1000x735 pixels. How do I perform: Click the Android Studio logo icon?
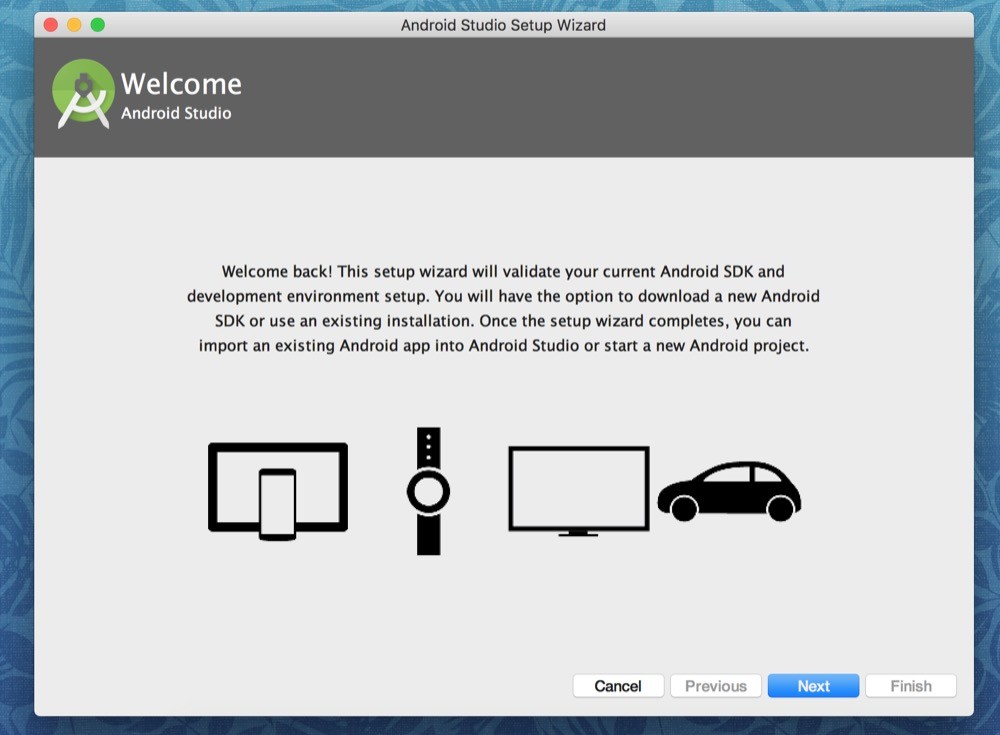click(83, 95)
